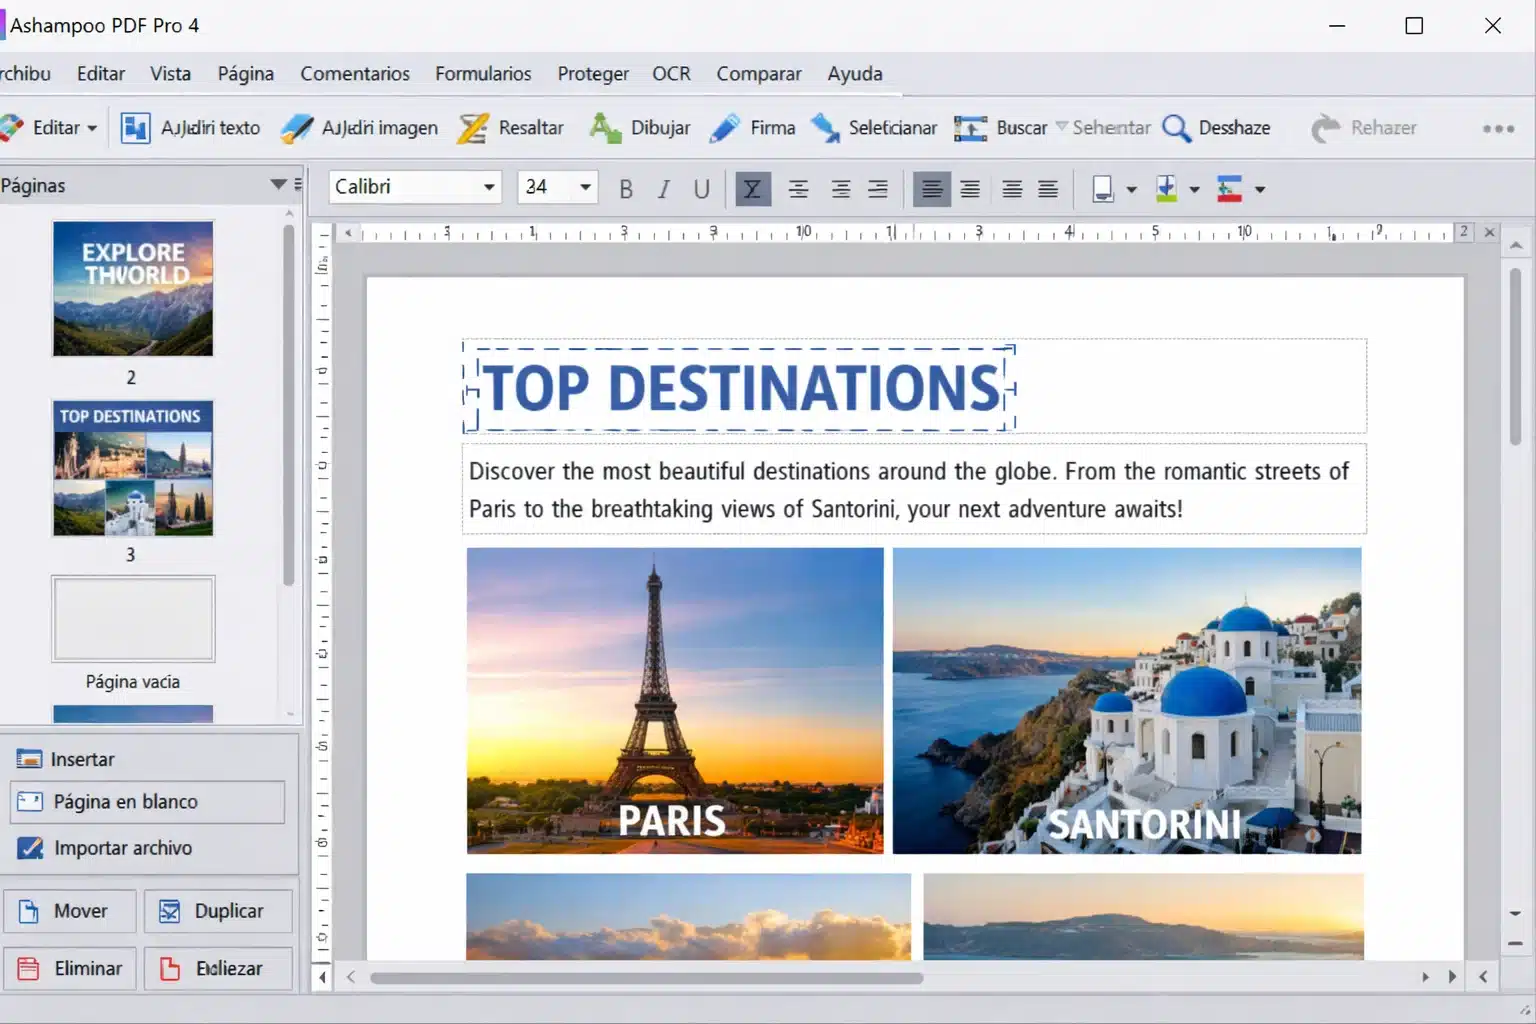Click the Buscar search icon
The height and width of the screenshot is (1024, 1536).
coord(970,128)
